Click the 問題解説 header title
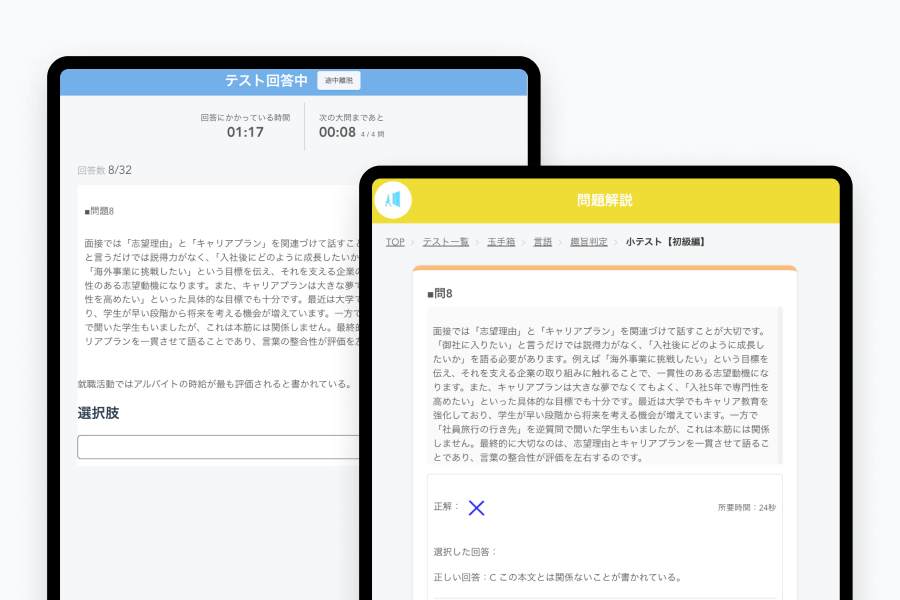This screenshot has height=600, width=900. tap(604, 200)
